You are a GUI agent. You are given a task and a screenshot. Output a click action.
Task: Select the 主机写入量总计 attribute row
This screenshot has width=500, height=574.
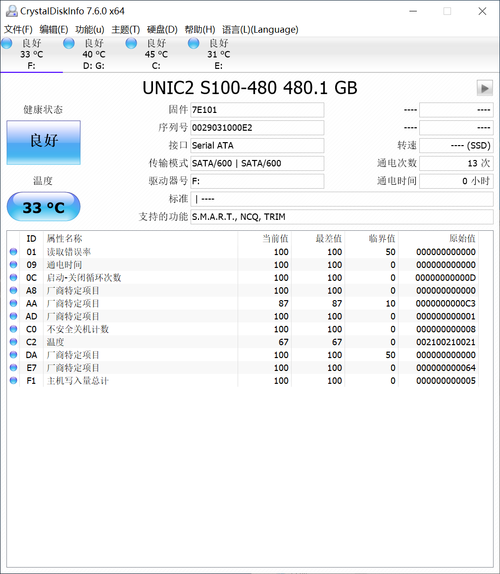pyautogui.click(x=243, y=381)
